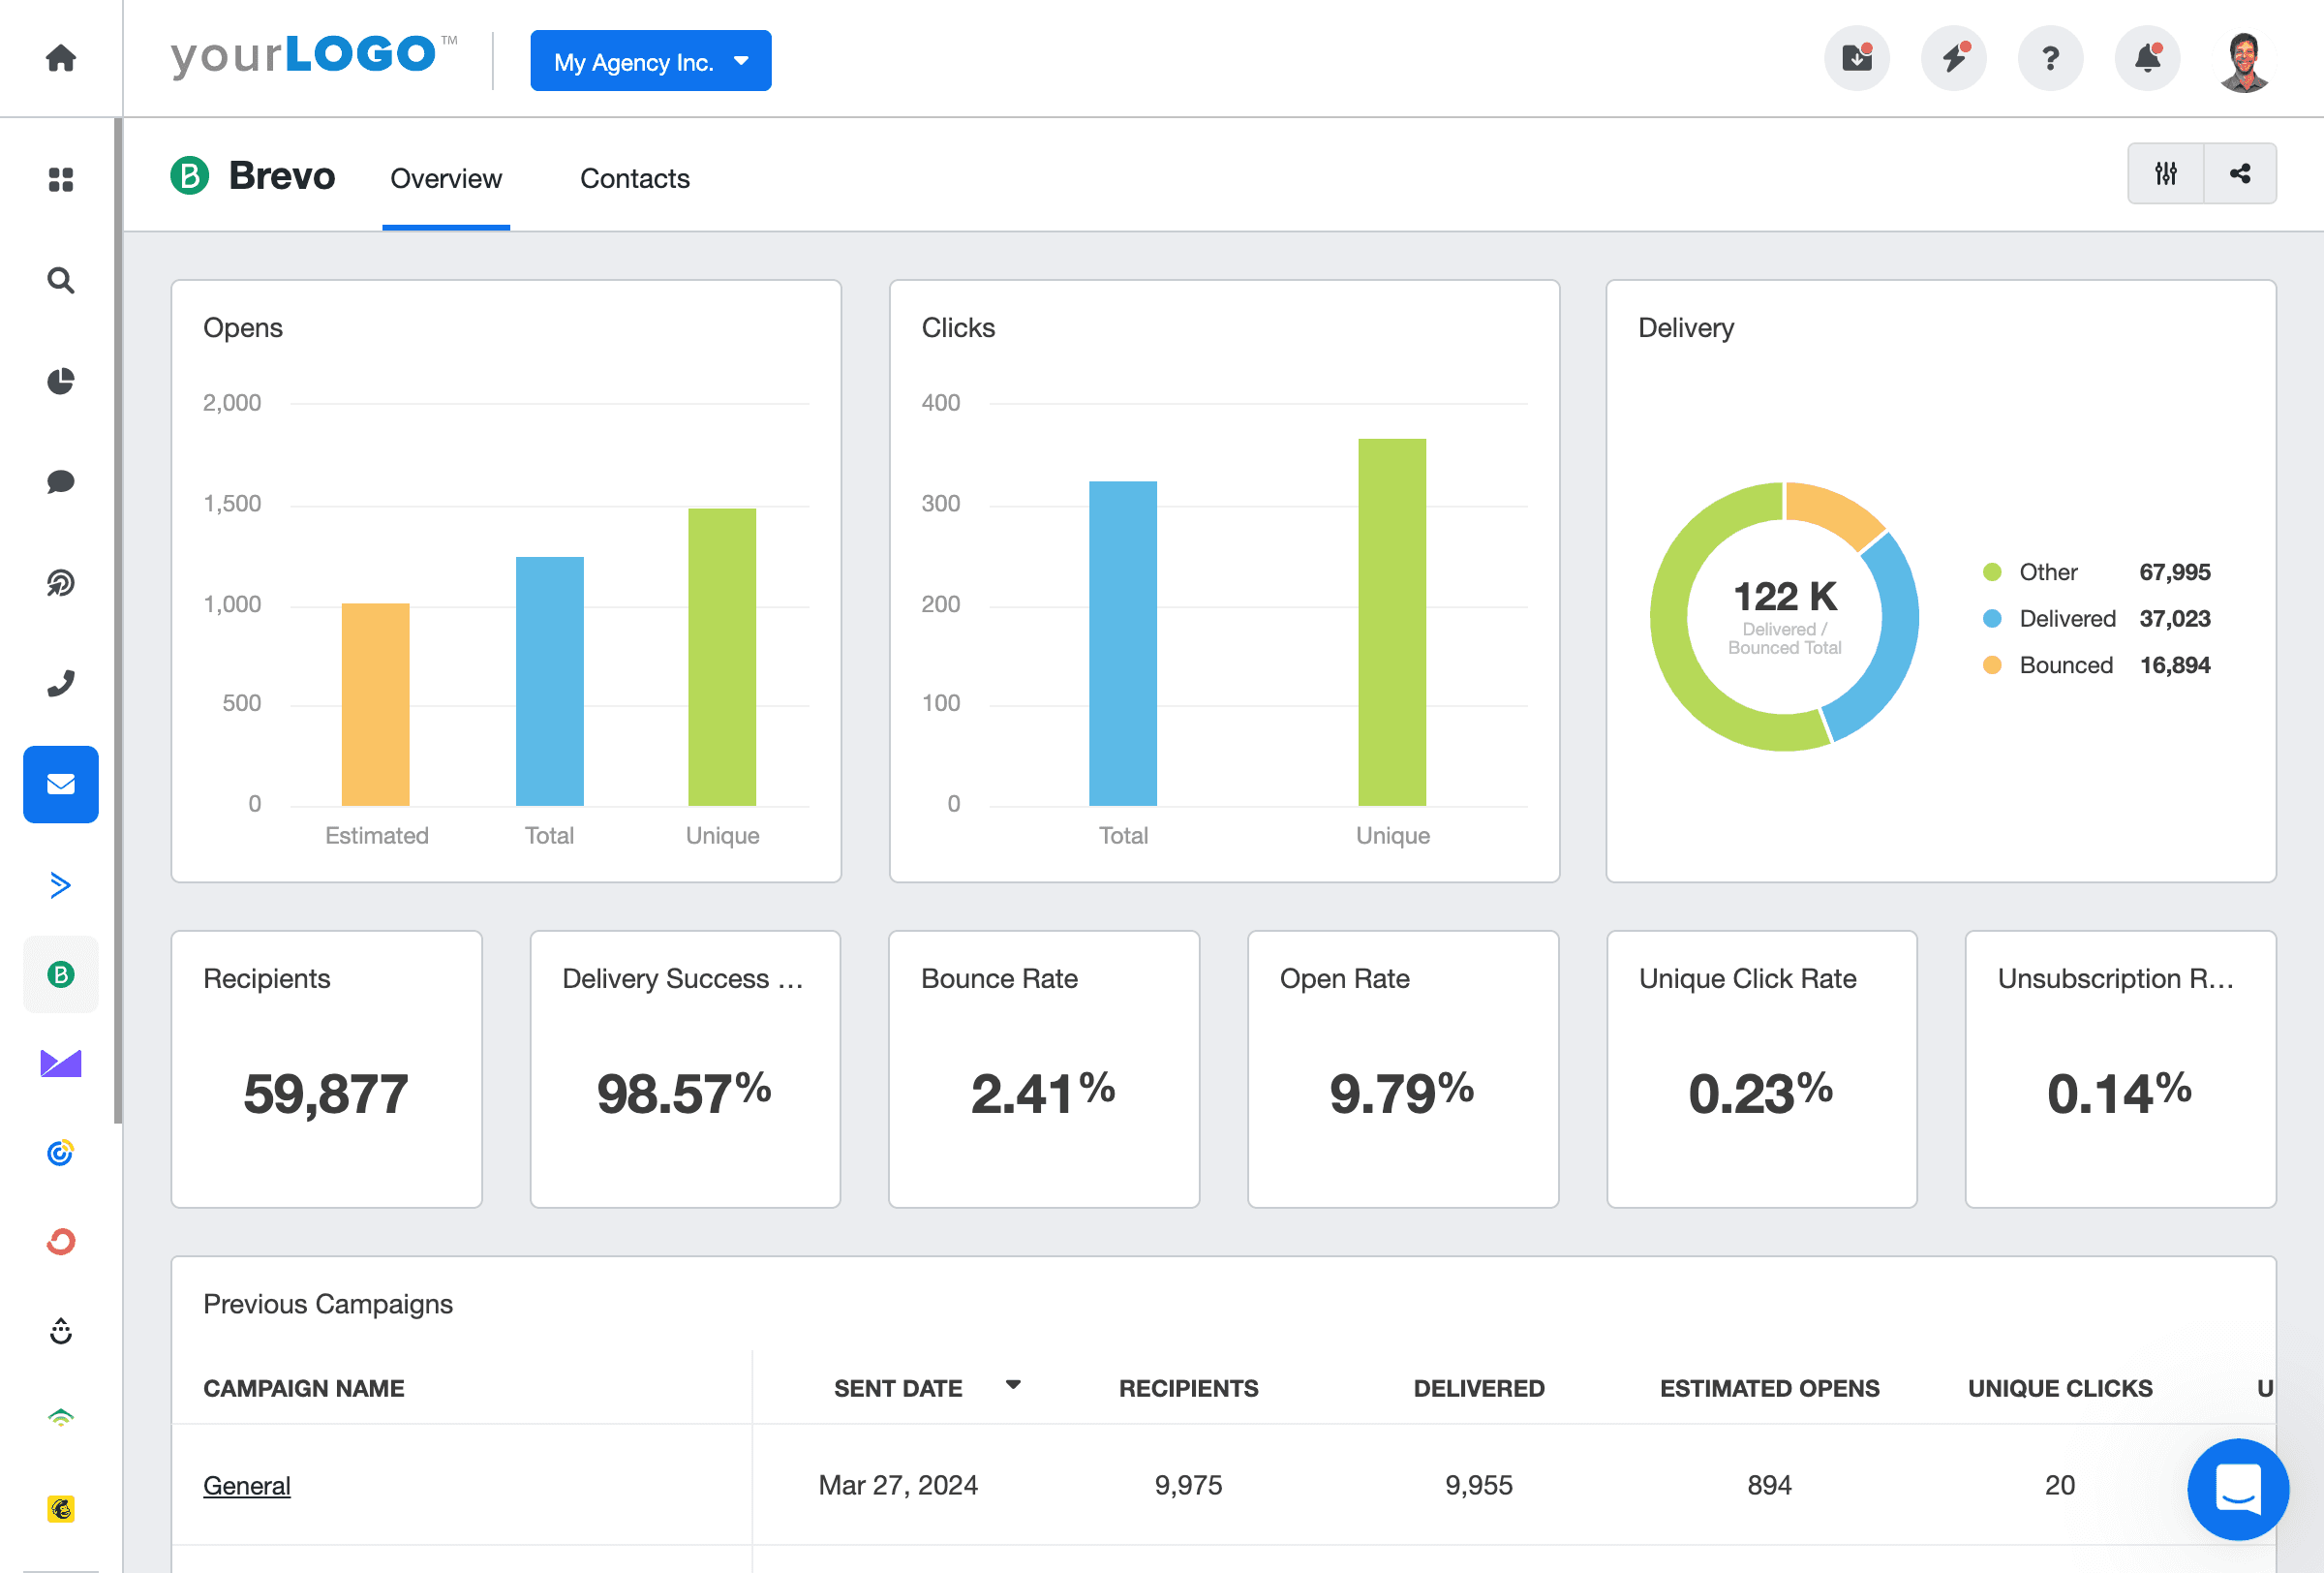
Task: Switch to the Contacts tab
Action: [x=634, y=178]
